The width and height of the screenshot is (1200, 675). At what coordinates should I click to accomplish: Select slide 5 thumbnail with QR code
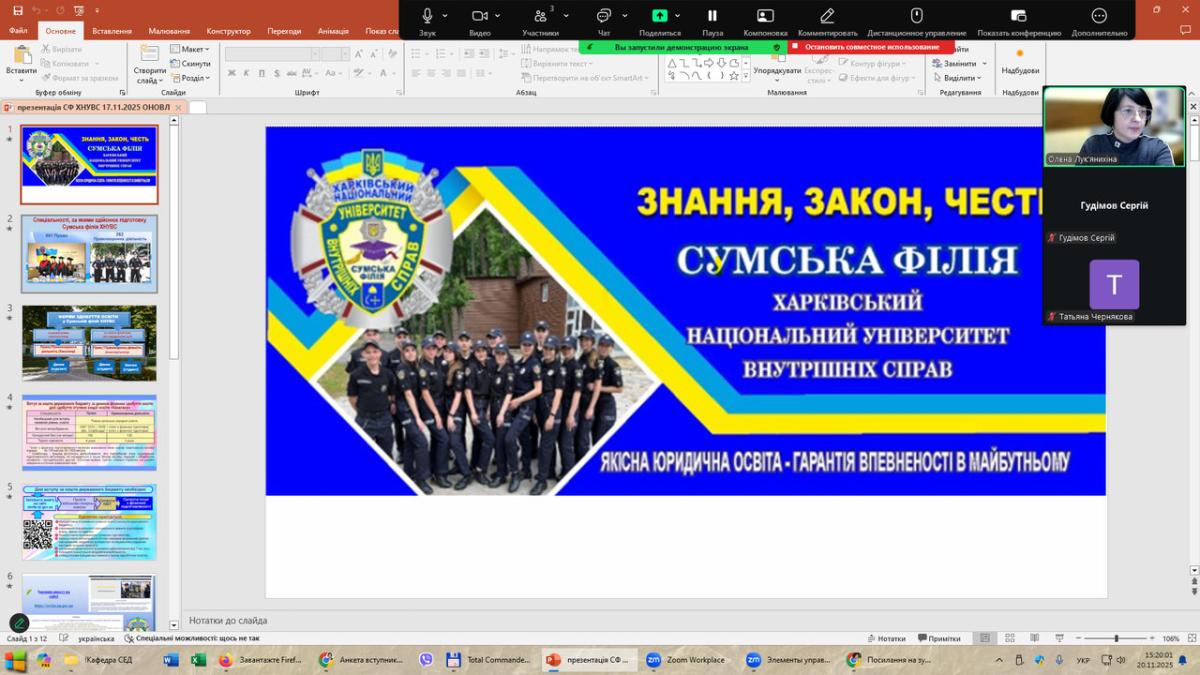(89, 523)
